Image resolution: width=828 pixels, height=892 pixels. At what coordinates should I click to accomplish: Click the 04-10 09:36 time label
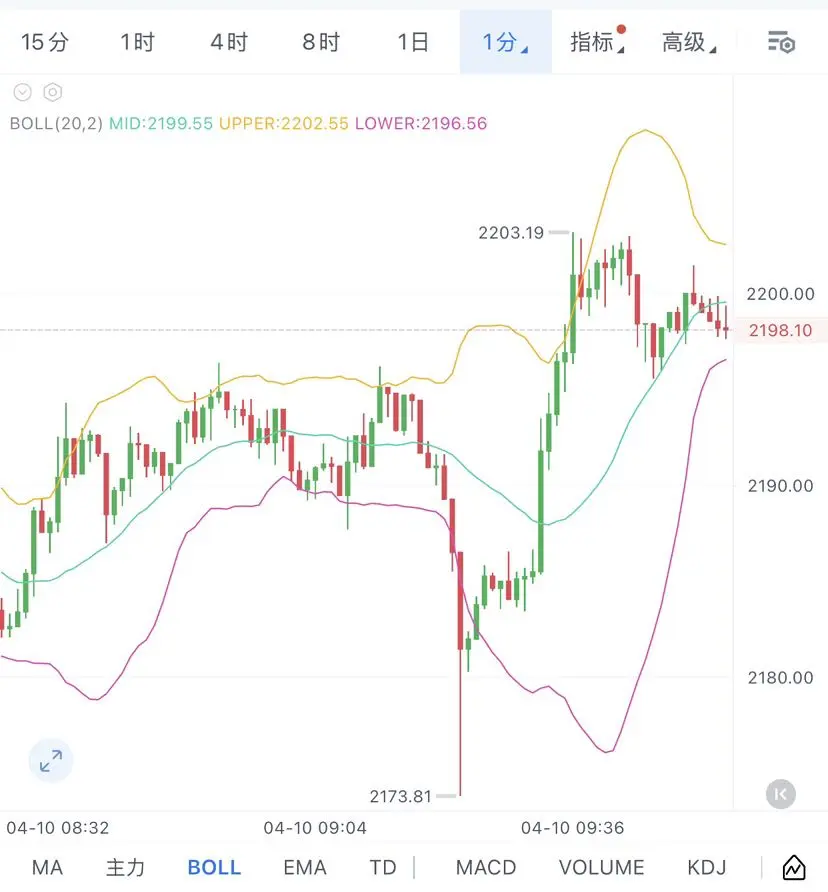point(572,828)
